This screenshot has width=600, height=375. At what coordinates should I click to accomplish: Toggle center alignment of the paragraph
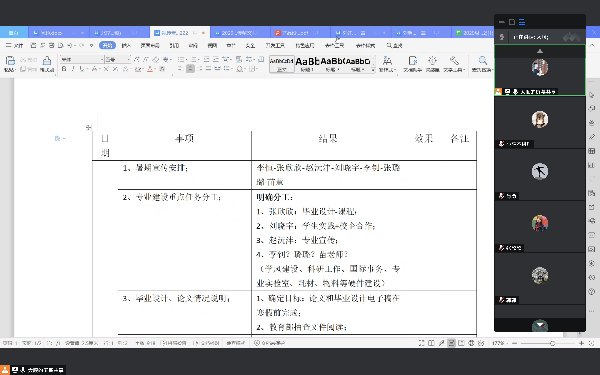pos(190,69)
